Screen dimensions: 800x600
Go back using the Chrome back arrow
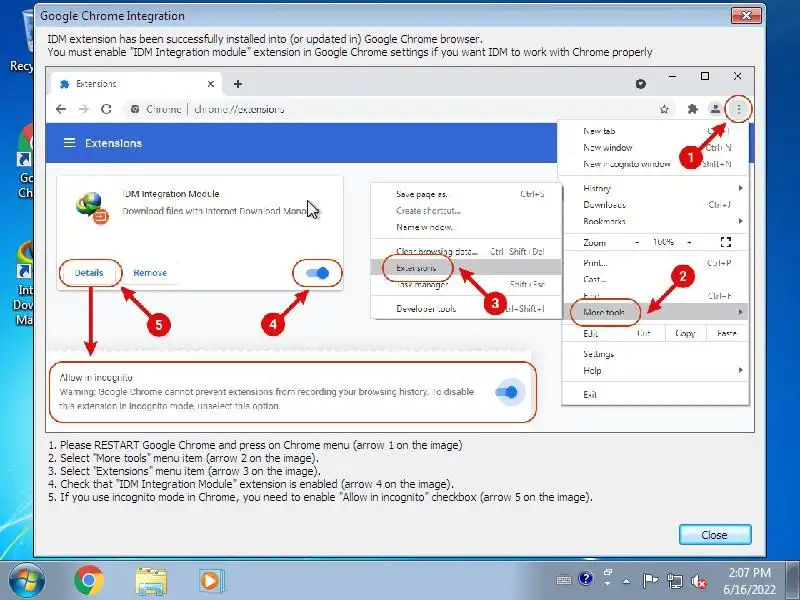click(x=61, y=109)
